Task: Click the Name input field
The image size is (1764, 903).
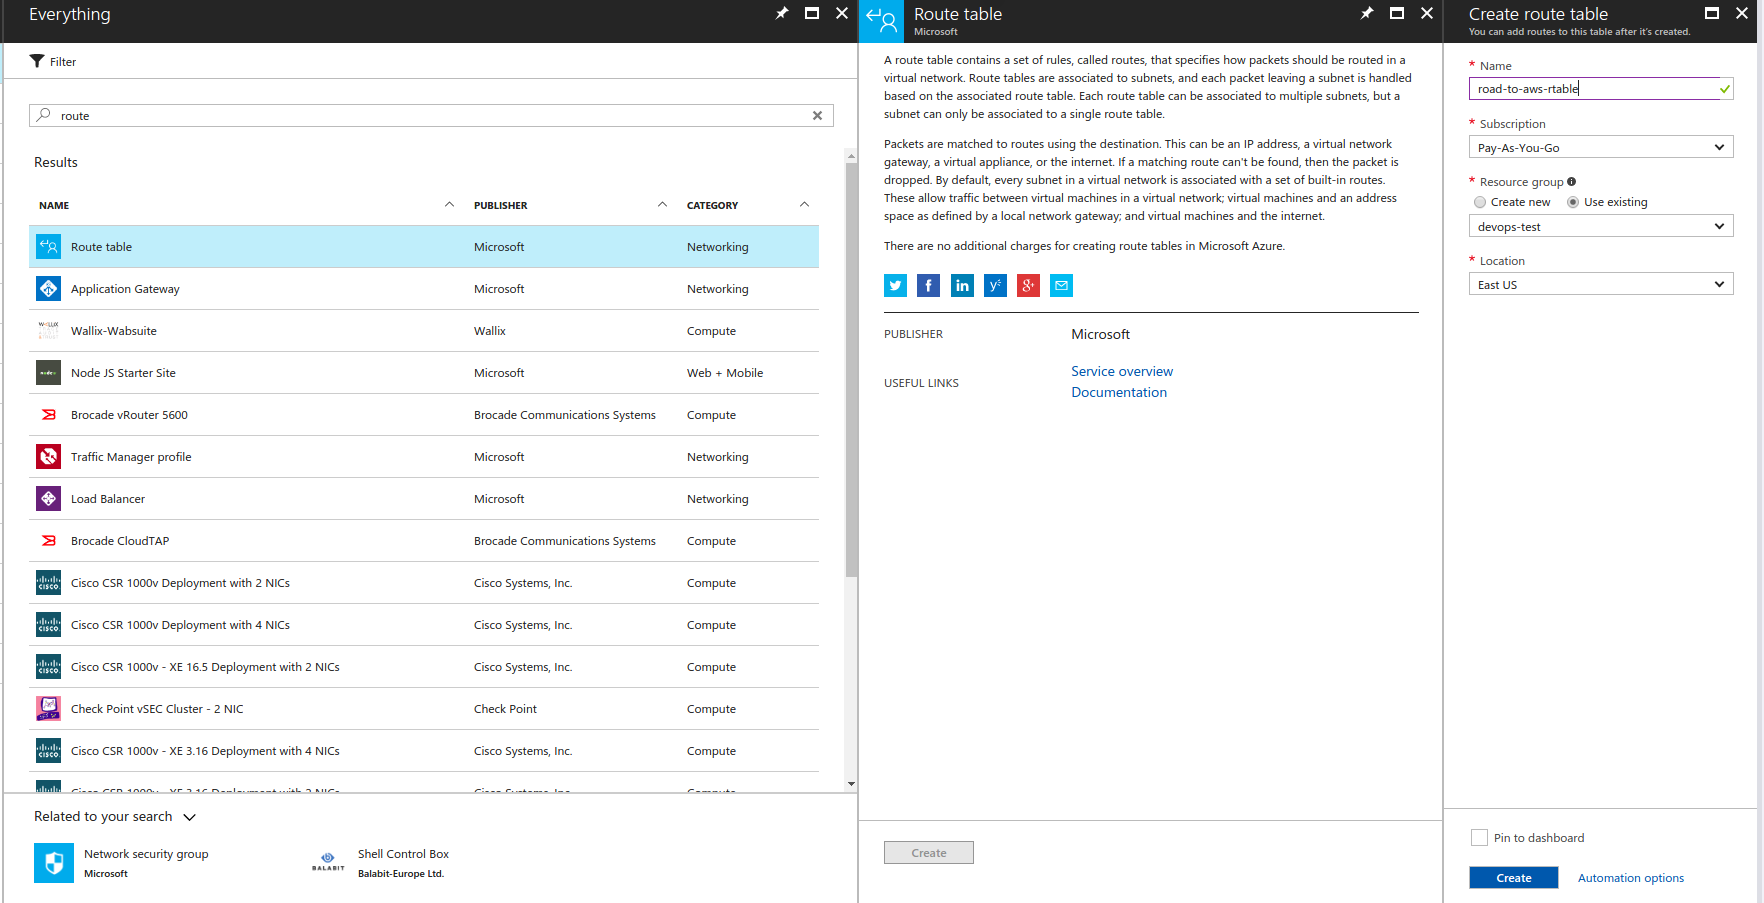Action: (1601, 89)
